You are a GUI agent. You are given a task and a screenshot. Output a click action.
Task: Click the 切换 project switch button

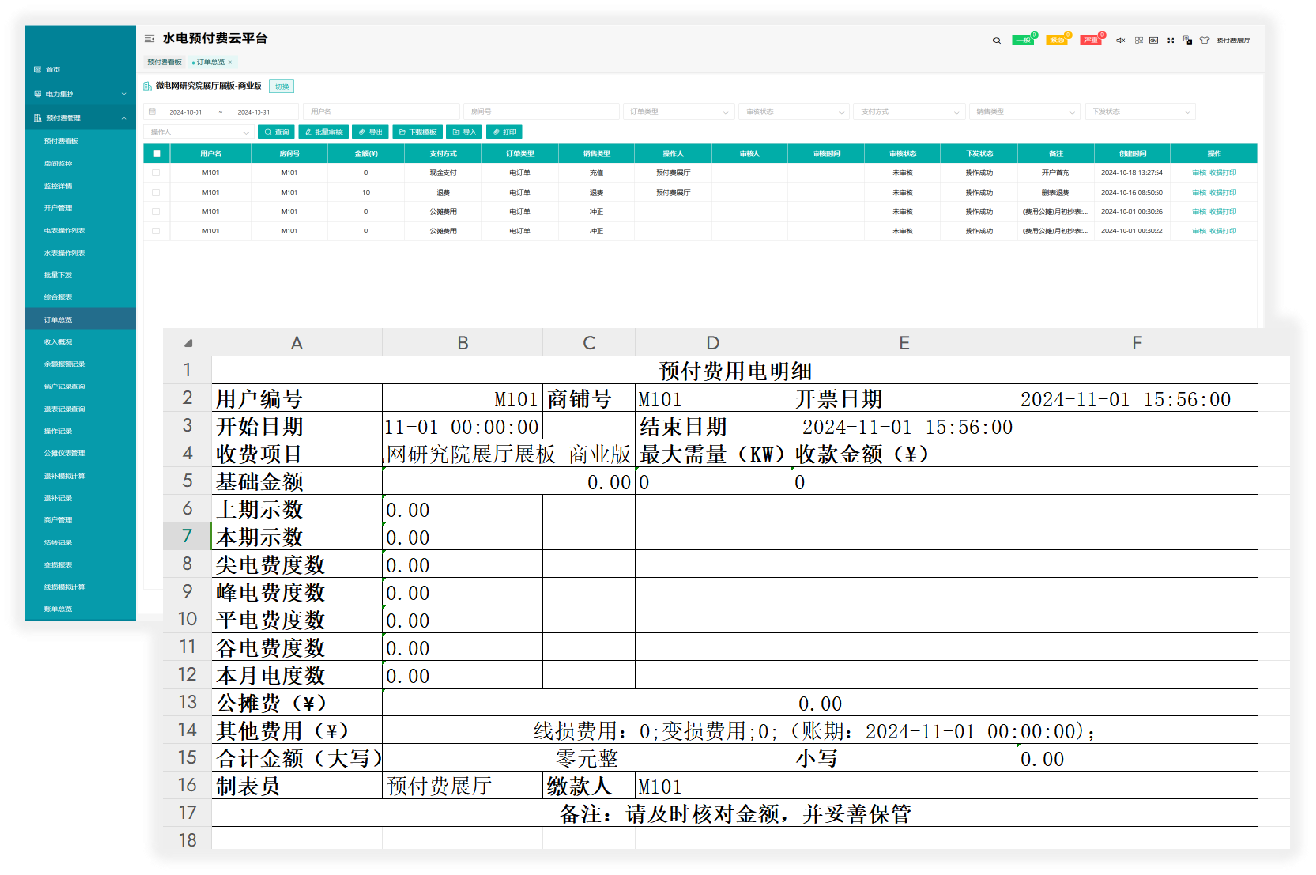click(x=282, y=87)
